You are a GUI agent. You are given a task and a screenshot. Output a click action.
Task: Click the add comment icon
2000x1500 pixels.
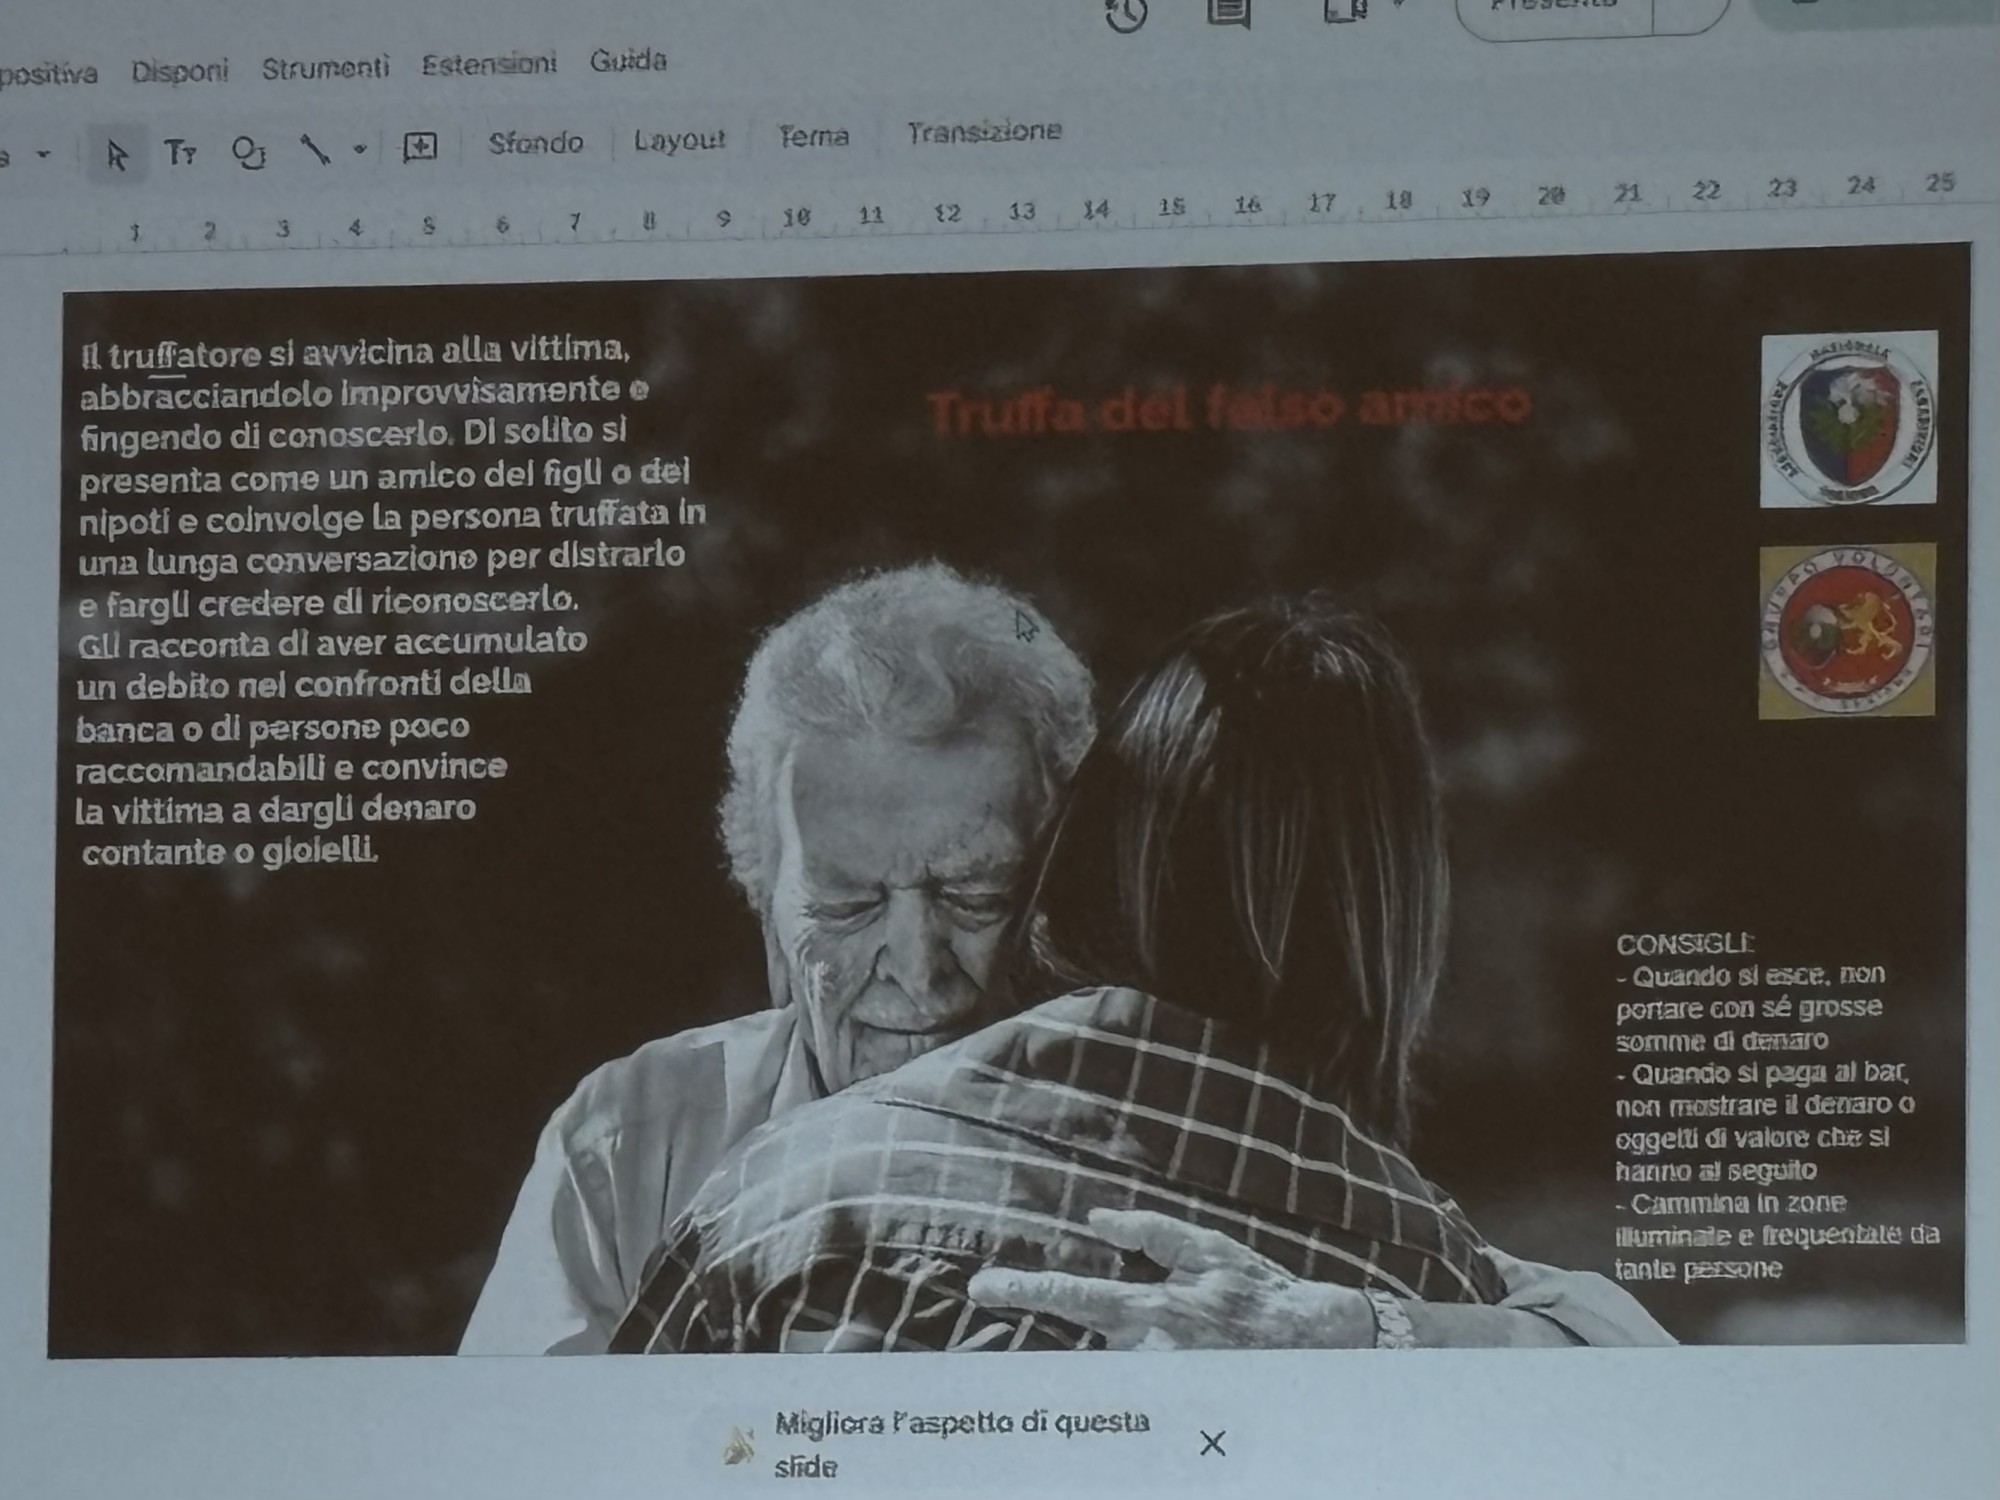pos(419,148)
